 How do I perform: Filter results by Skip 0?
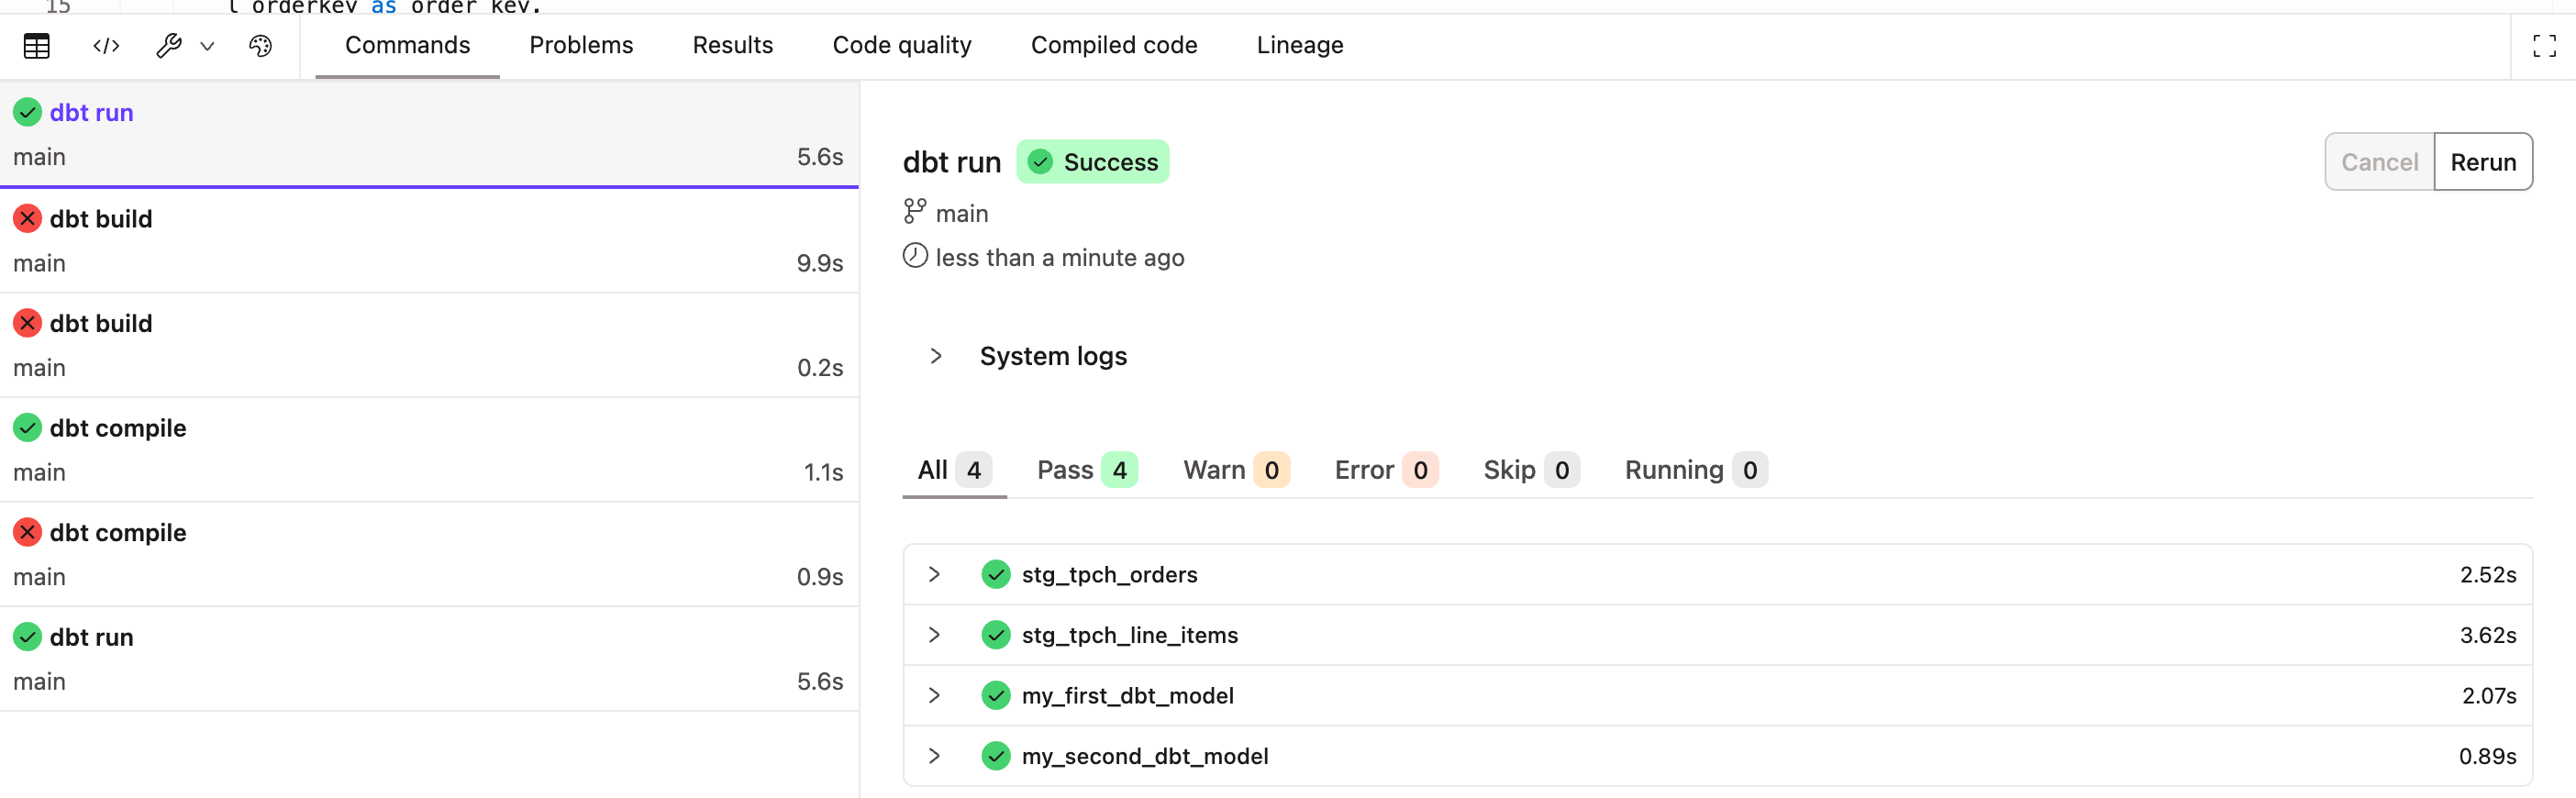coord(1531,470)
